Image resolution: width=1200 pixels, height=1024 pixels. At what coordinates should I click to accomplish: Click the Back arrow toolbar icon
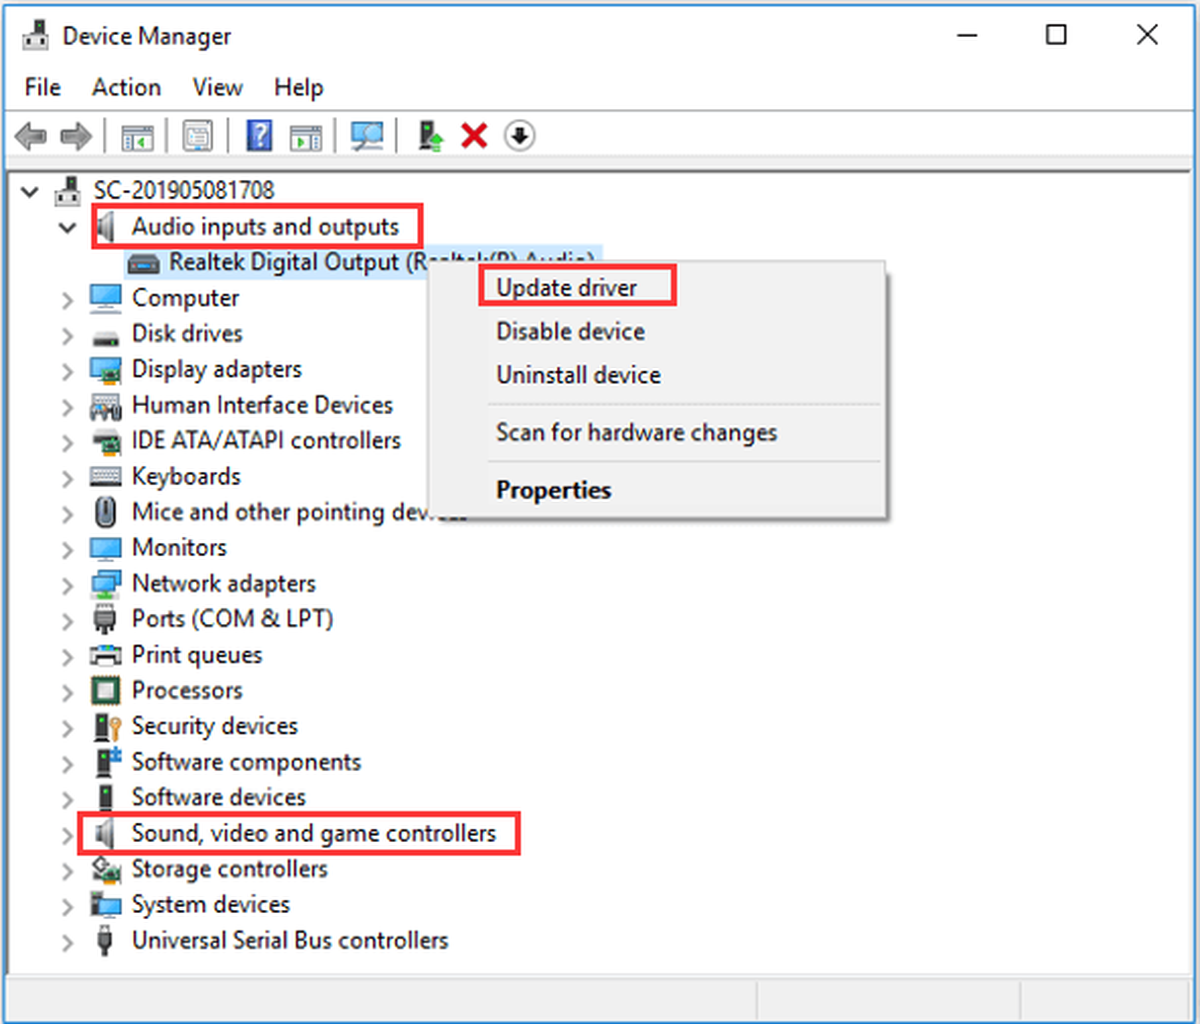pos(31,136)
